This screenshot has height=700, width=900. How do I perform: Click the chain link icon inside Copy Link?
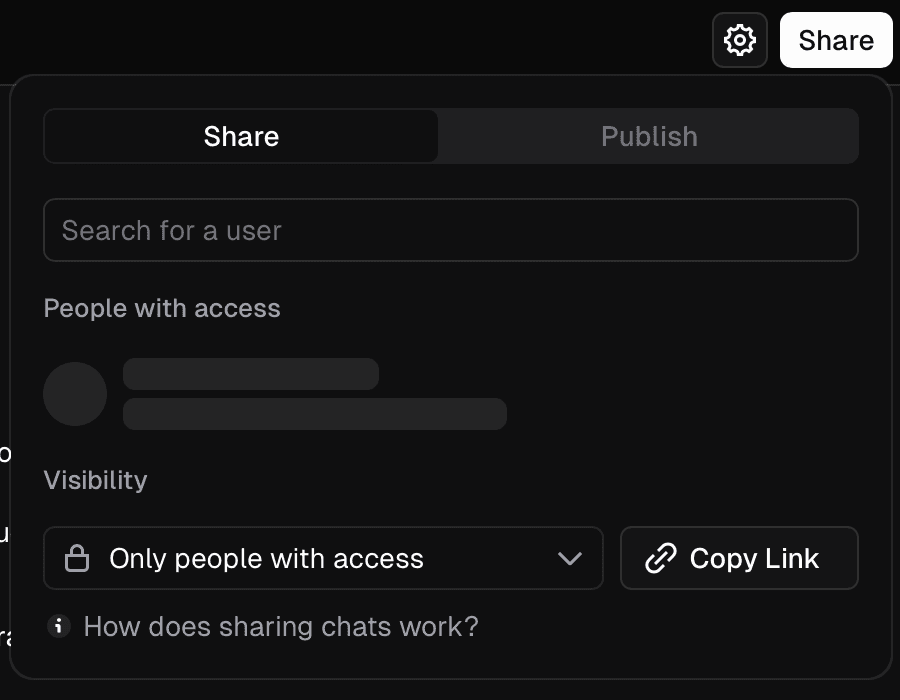[x=658, y=558]
